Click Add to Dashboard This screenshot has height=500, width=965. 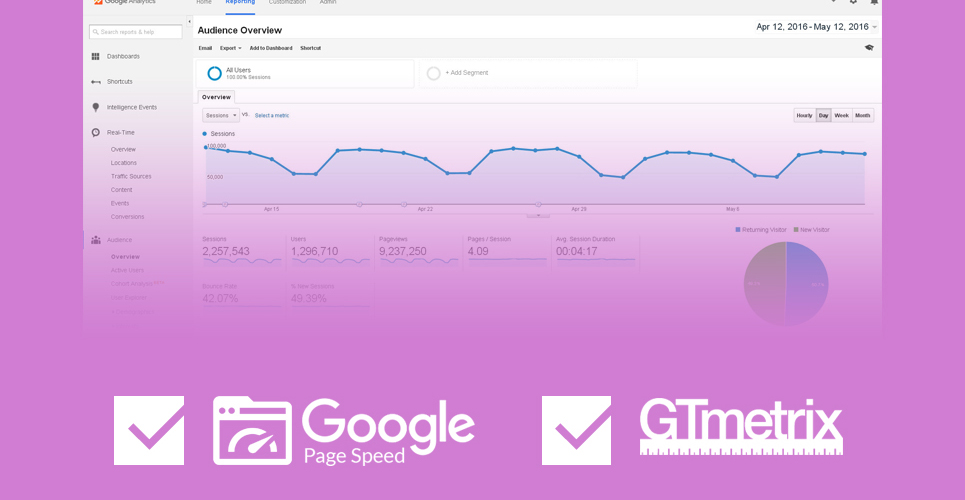pos(271,48)
